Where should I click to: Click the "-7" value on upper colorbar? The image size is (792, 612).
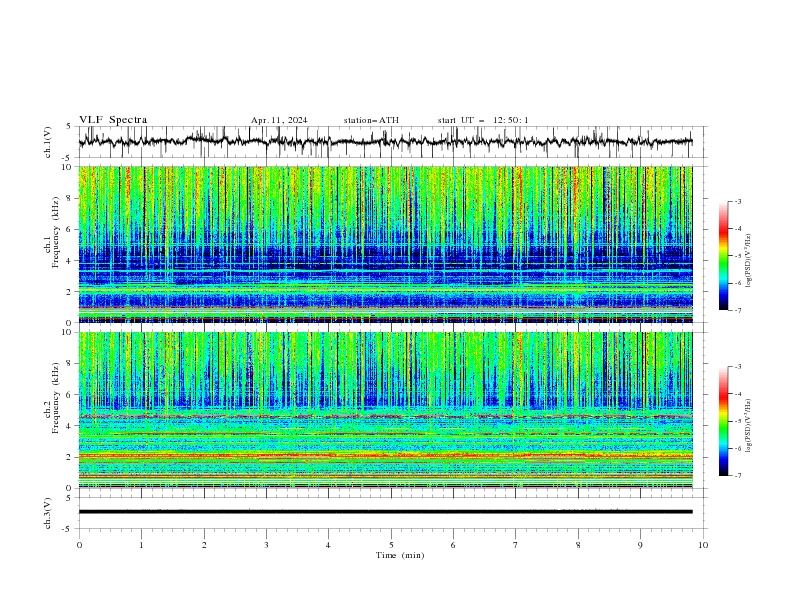coord(737,310)
